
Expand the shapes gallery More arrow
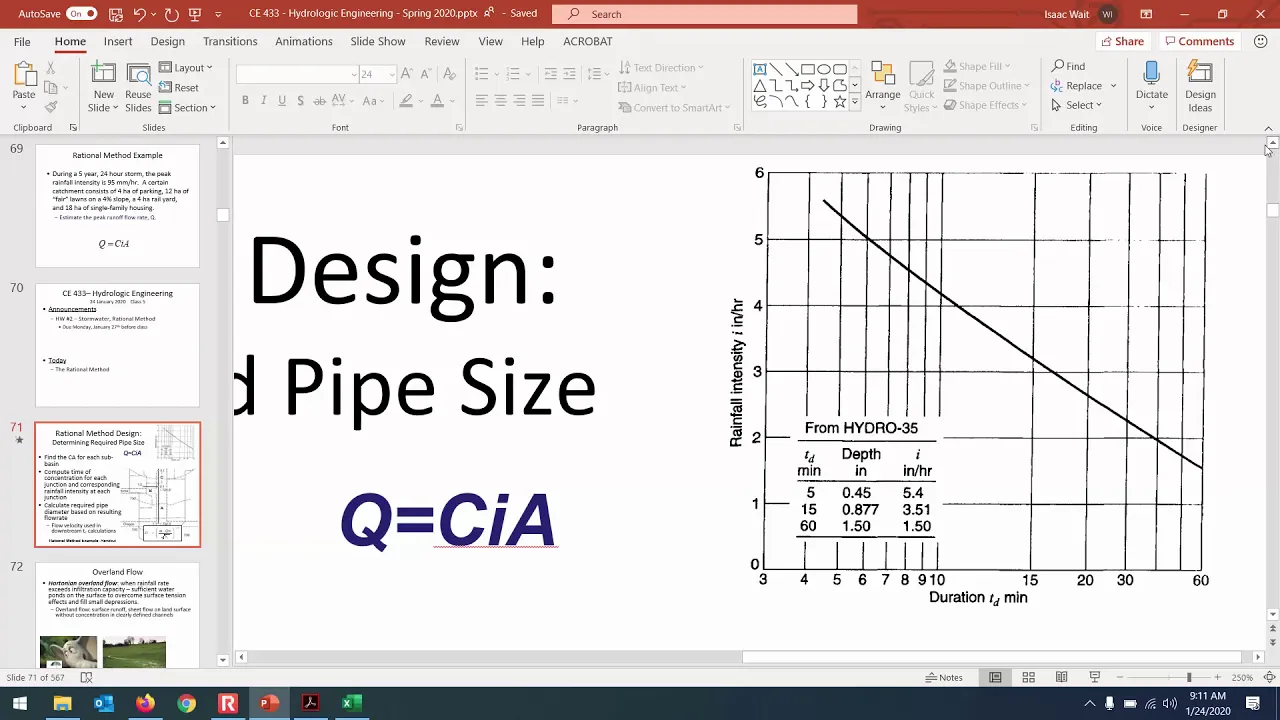pyautogui.click(x=855, y=102)
